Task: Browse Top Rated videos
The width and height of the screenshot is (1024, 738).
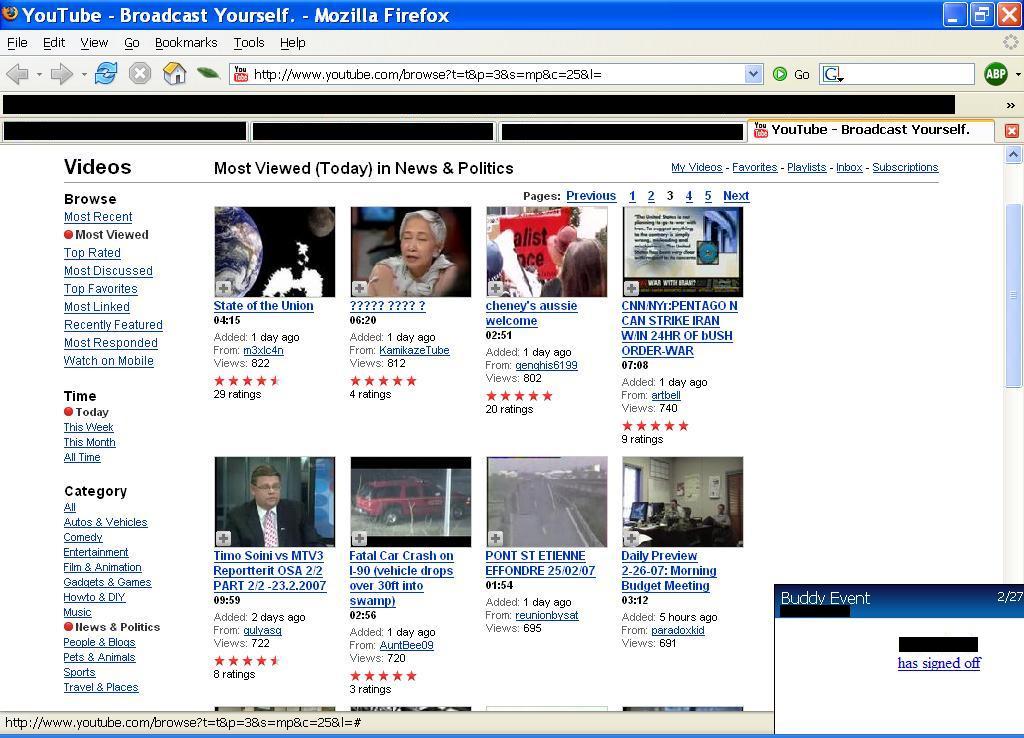Action: point(92,253)
